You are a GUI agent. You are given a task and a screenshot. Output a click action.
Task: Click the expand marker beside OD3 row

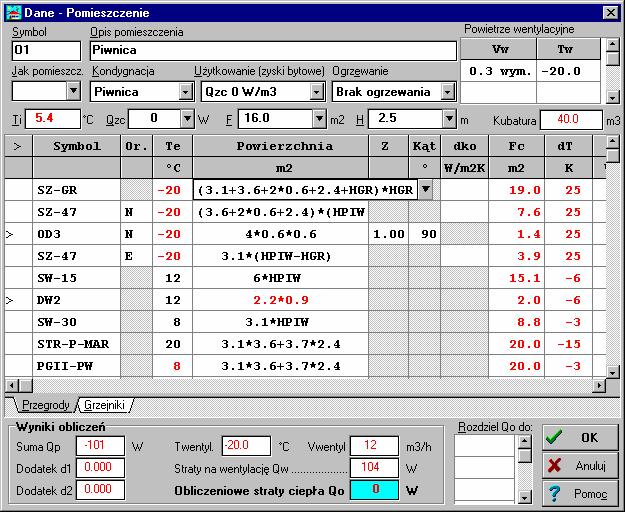[x=10, y=234]
